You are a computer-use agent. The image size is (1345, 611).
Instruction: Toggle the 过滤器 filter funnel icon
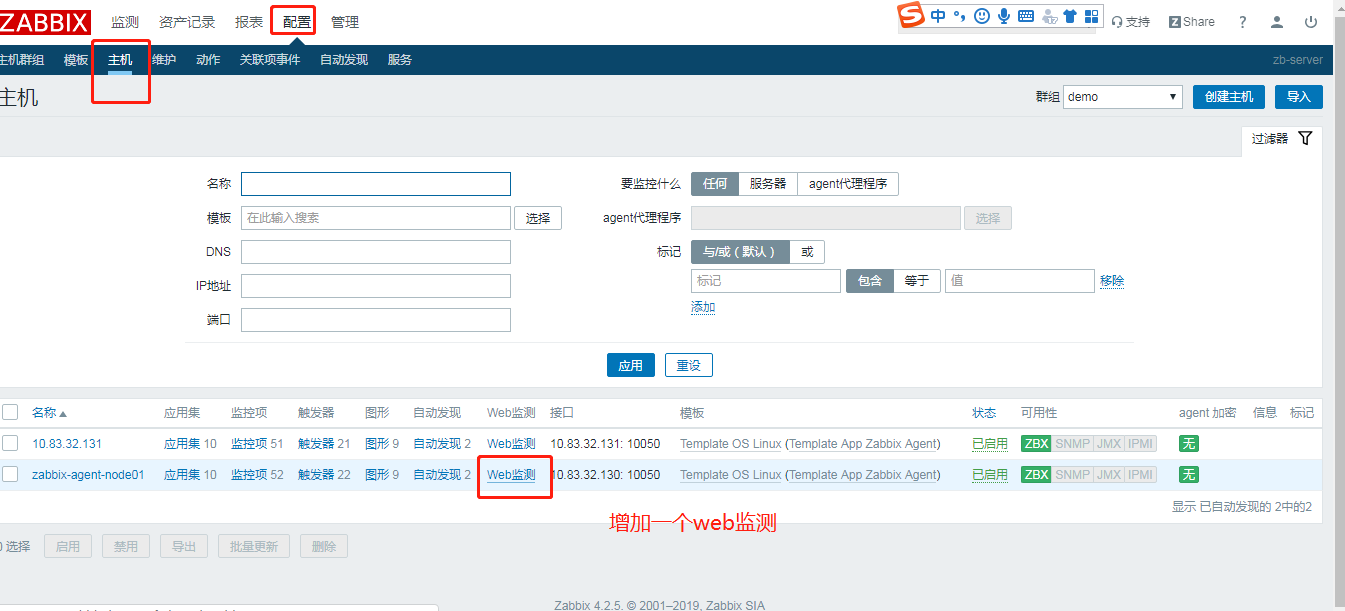point(1305,138)
